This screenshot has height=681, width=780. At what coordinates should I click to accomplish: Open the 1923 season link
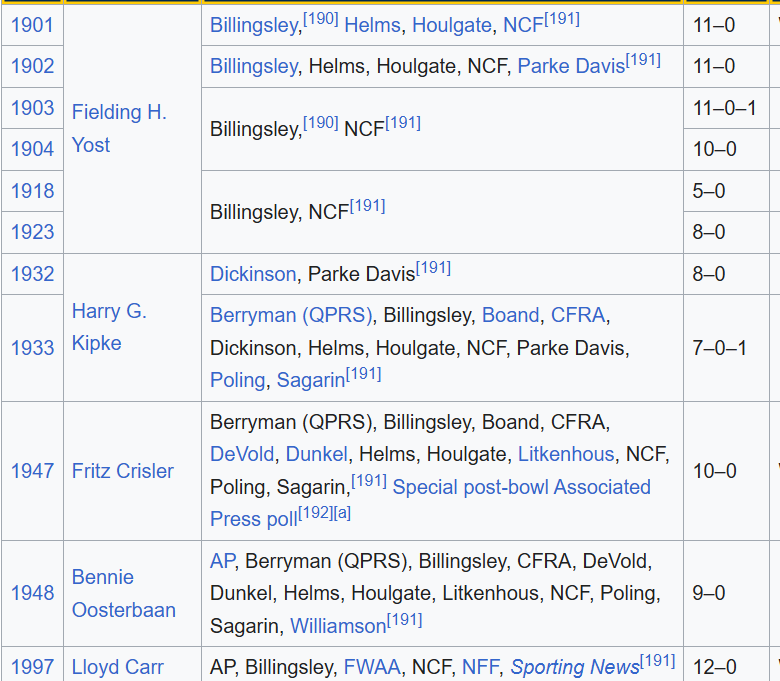coord(32,232)
